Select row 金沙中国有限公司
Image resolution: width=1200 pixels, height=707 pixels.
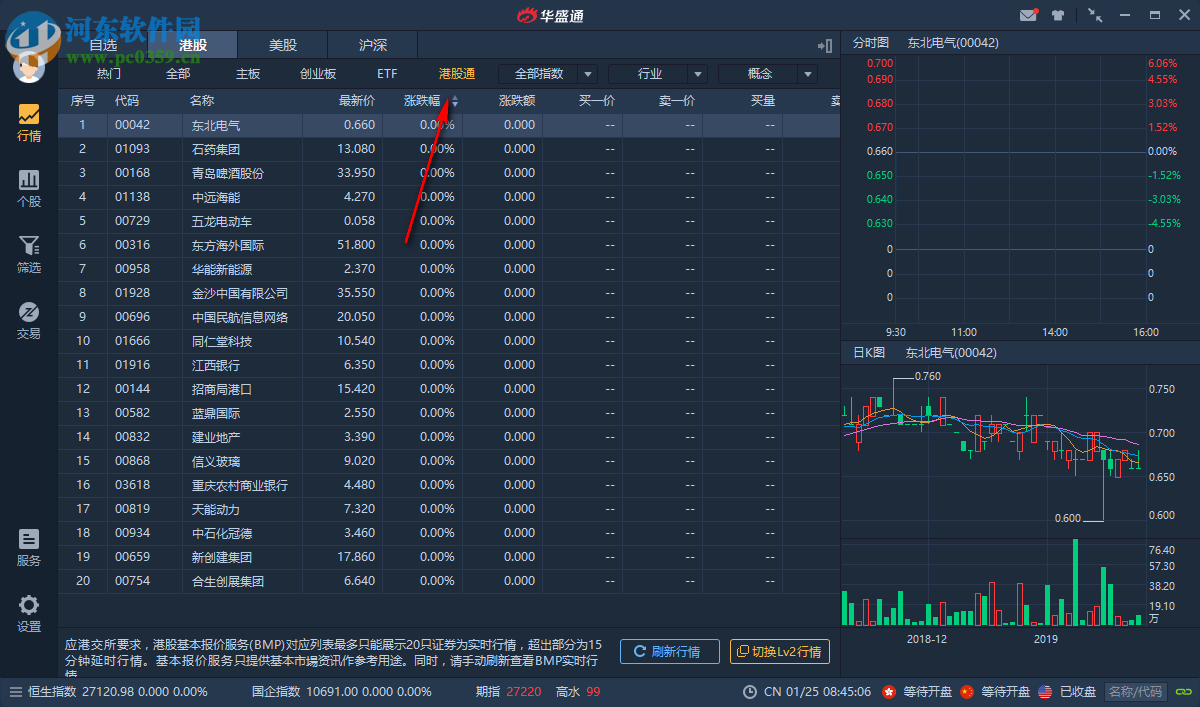(449, 293)
